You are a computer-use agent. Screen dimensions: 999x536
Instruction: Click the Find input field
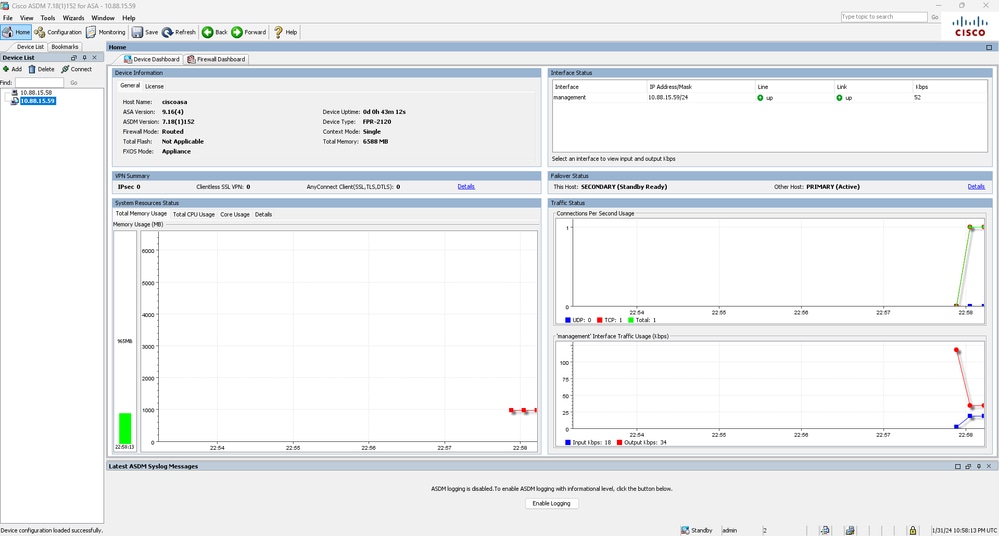pyautogui.click(x=39, y=82)
